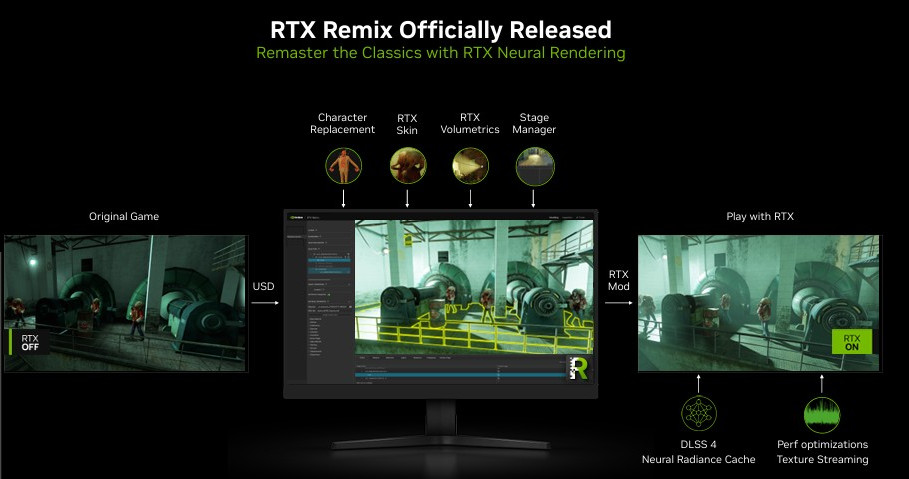This screenshot has height=479, width=909.
Task: Click the 'Original Game' caption
Action: tap(124, 216)
